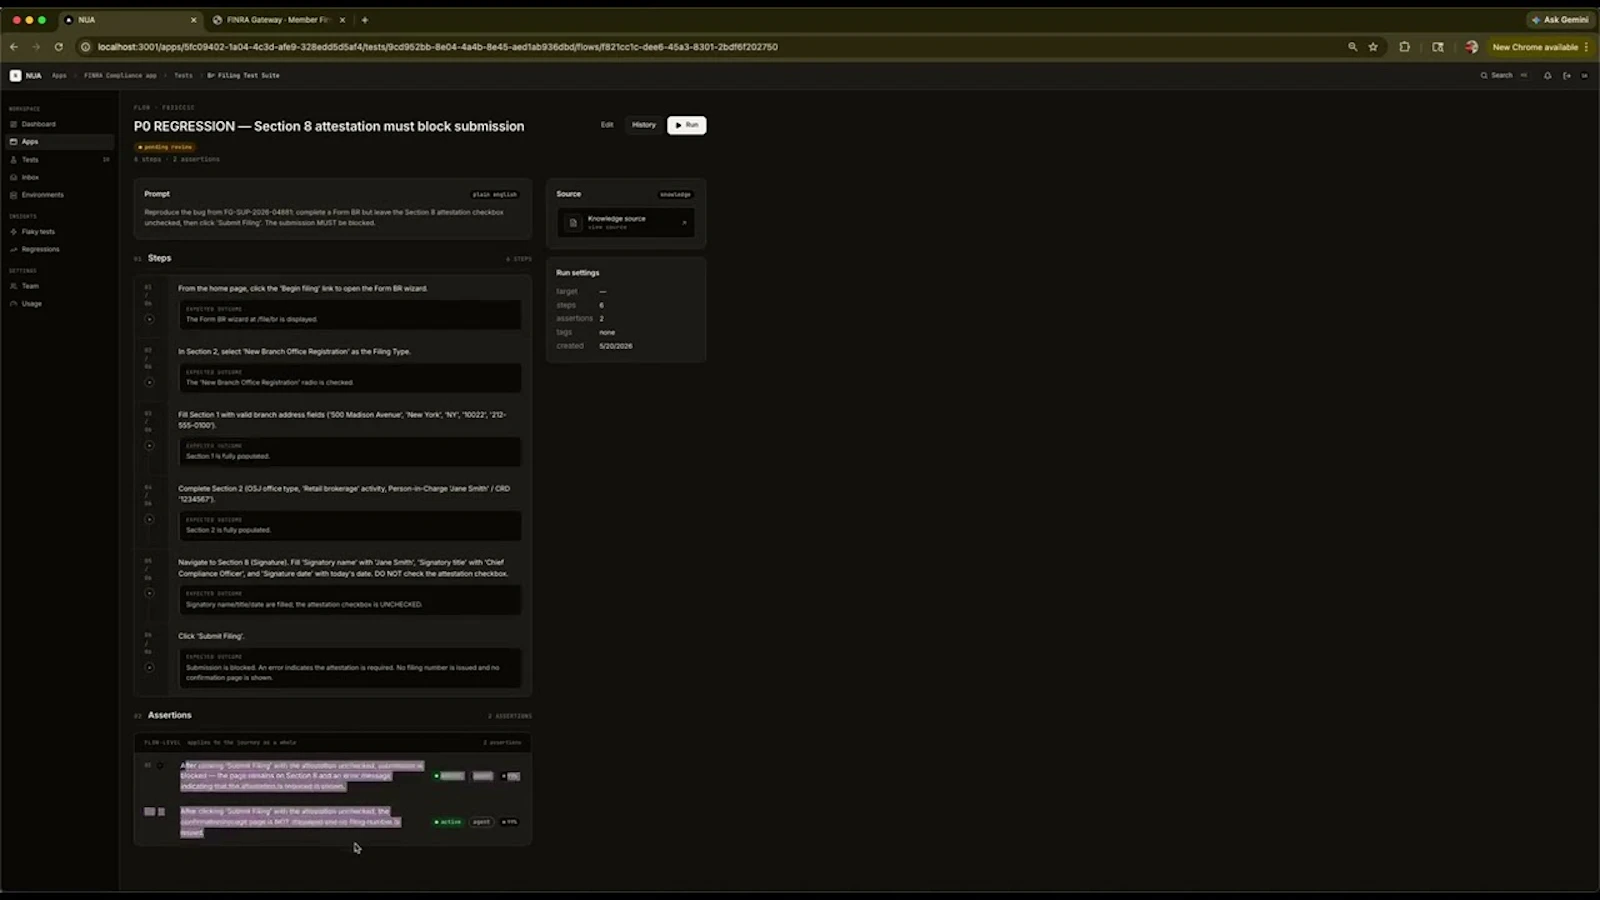Click the Br Filing Test Suite breadcrumb
This screenshot has width=1600, height=900.
243,75
